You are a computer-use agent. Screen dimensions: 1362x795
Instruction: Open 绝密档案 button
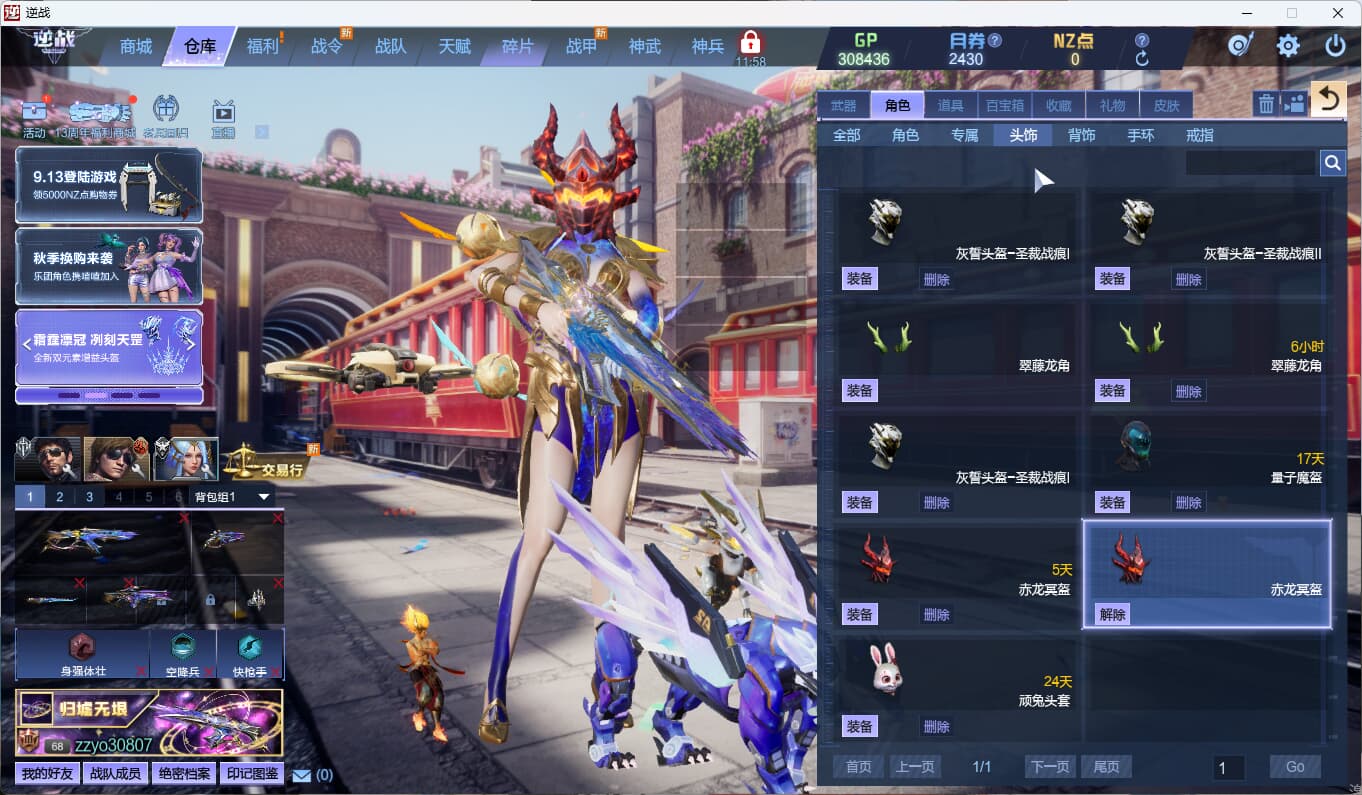point(183,774)
